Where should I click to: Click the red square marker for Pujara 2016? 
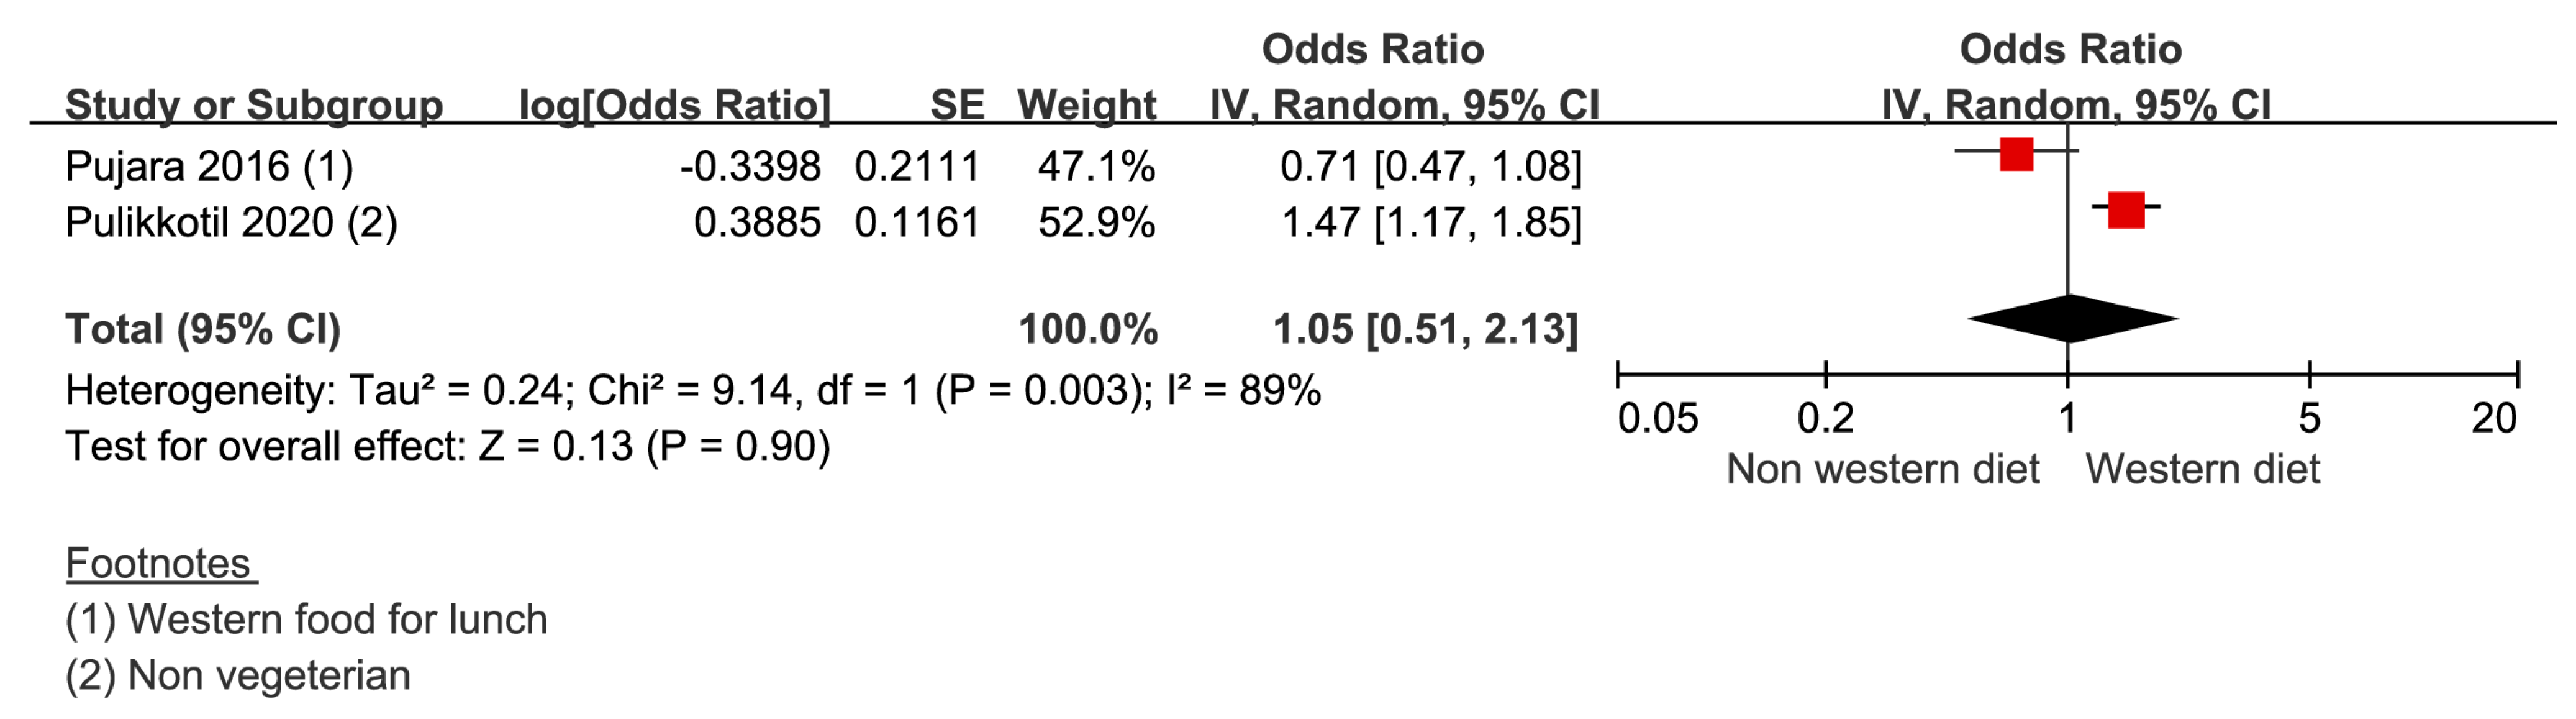coord(2016,154)
